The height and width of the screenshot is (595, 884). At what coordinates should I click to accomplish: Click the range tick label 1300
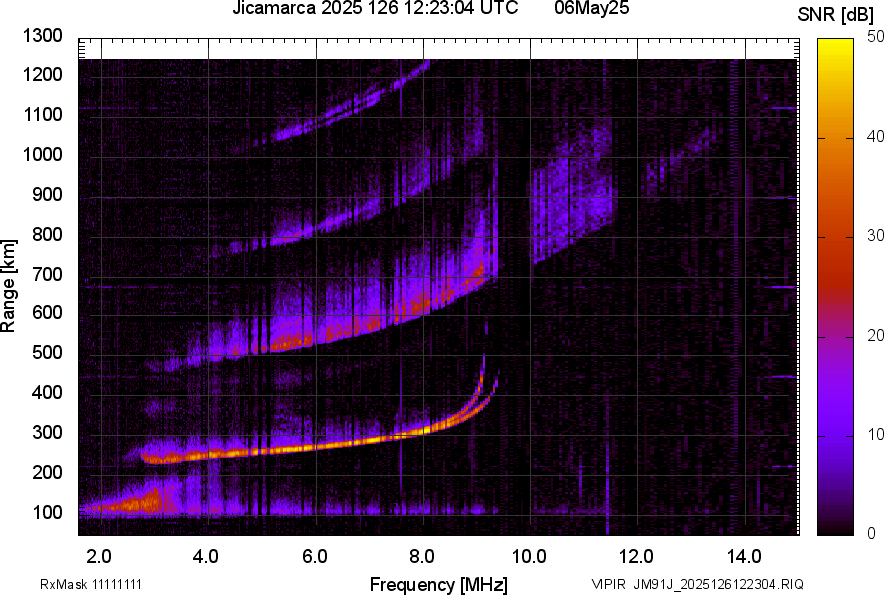(x=43, y=36)
